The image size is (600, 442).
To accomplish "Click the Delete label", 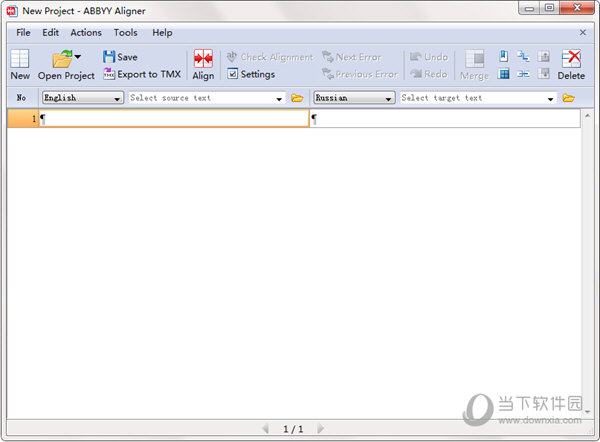I will (571, 76).
